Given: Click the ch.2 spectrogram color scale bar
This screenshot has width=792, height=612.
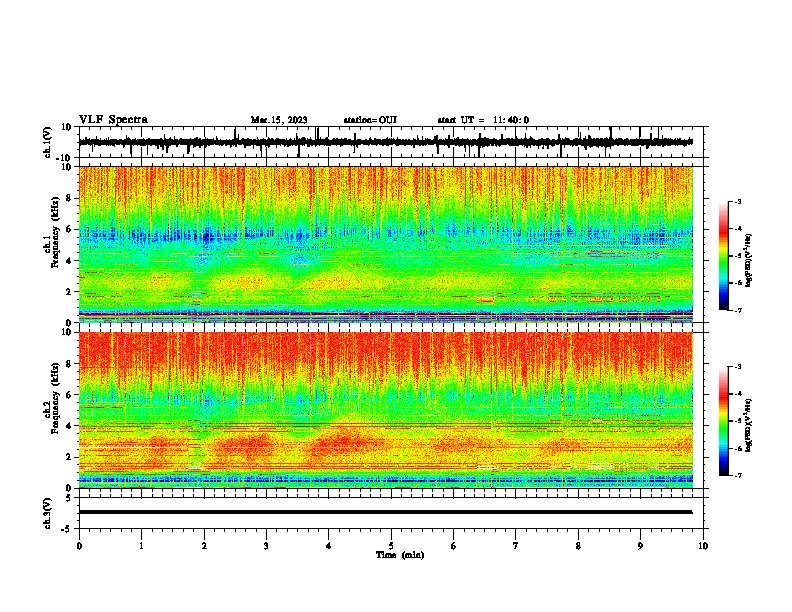Looking at the screenshot, I should pyautogui.click(x=723, y=421).
